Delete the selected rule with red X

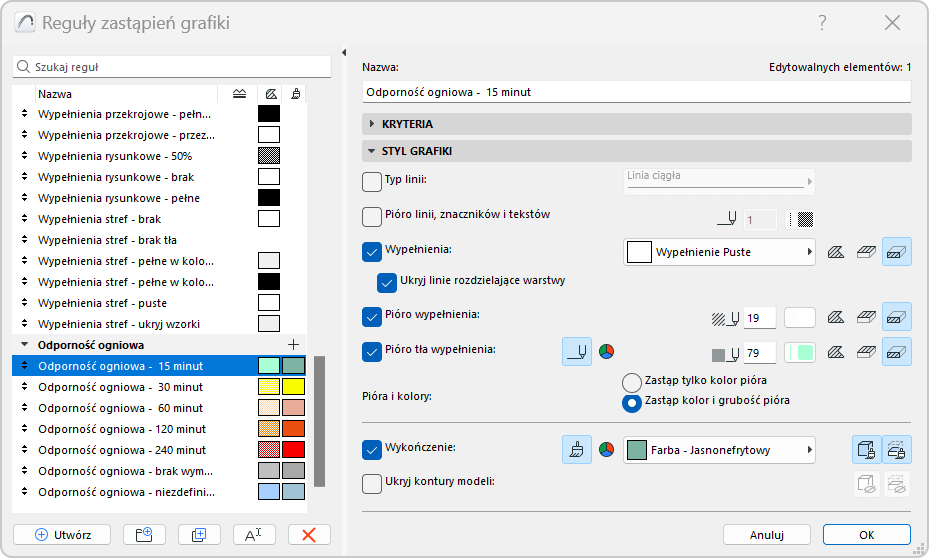pyautogui.click(x=309, y=535)
